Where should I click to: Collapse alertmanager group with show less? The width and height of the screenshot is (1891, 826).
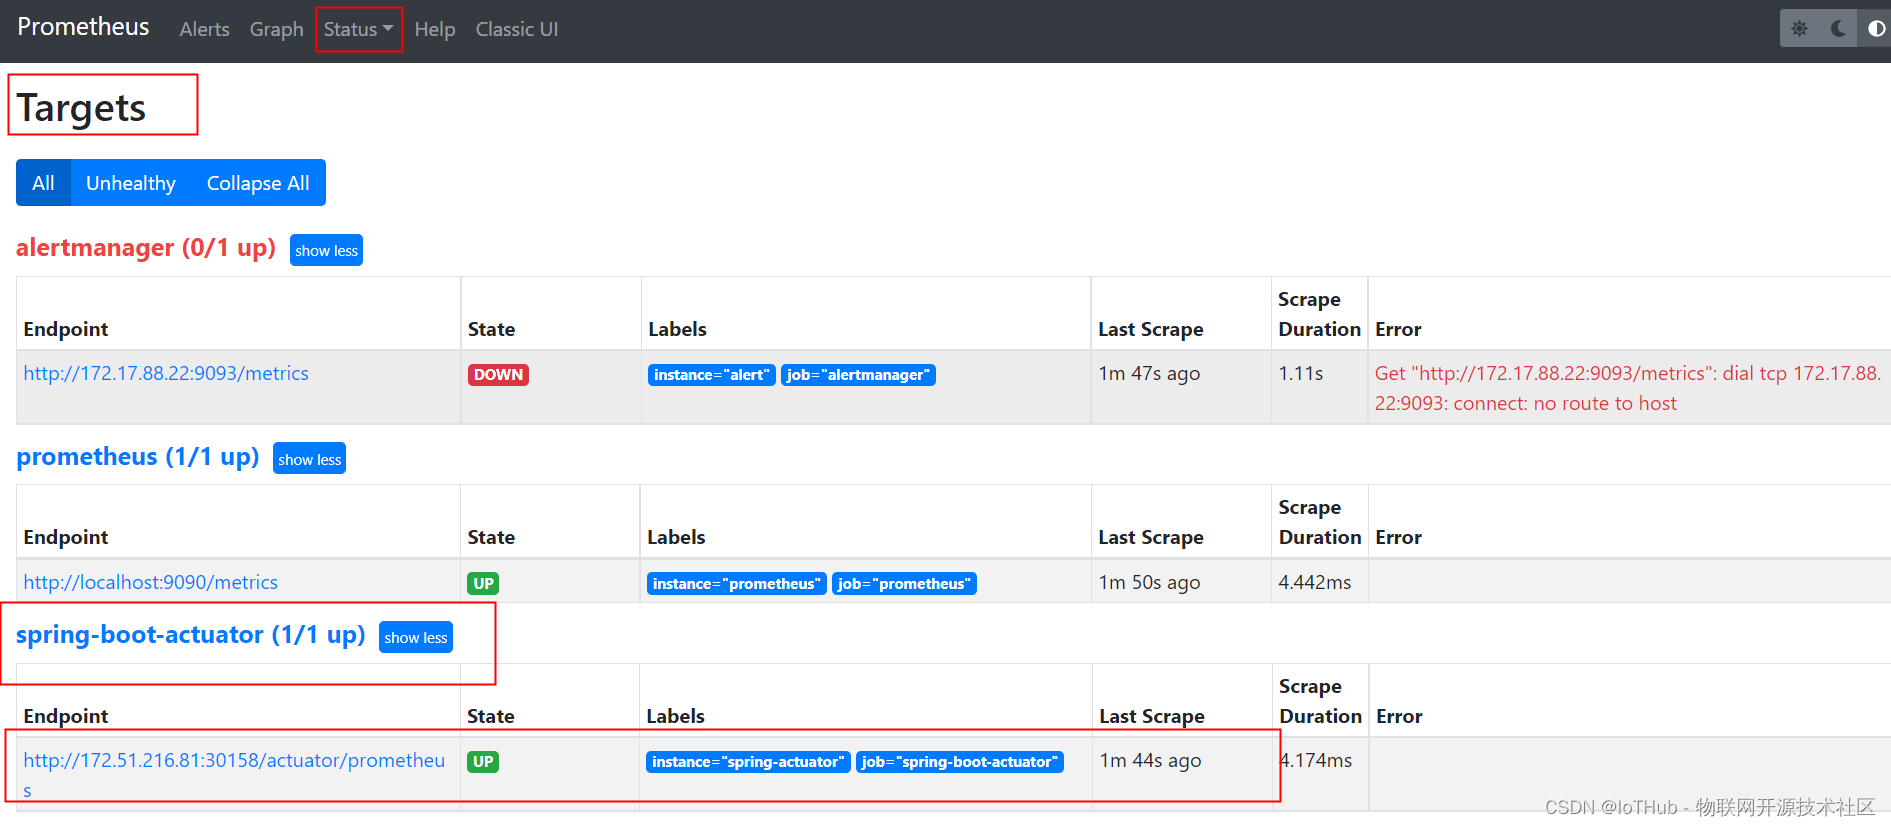(326, 250)
